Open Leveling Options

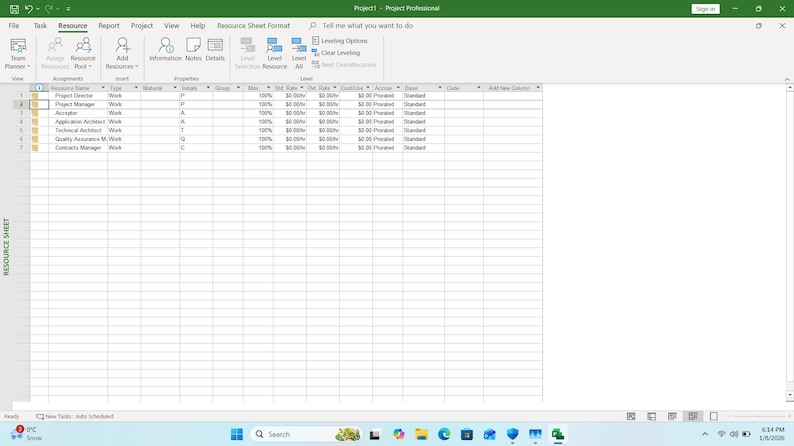(x=340, y=40)
